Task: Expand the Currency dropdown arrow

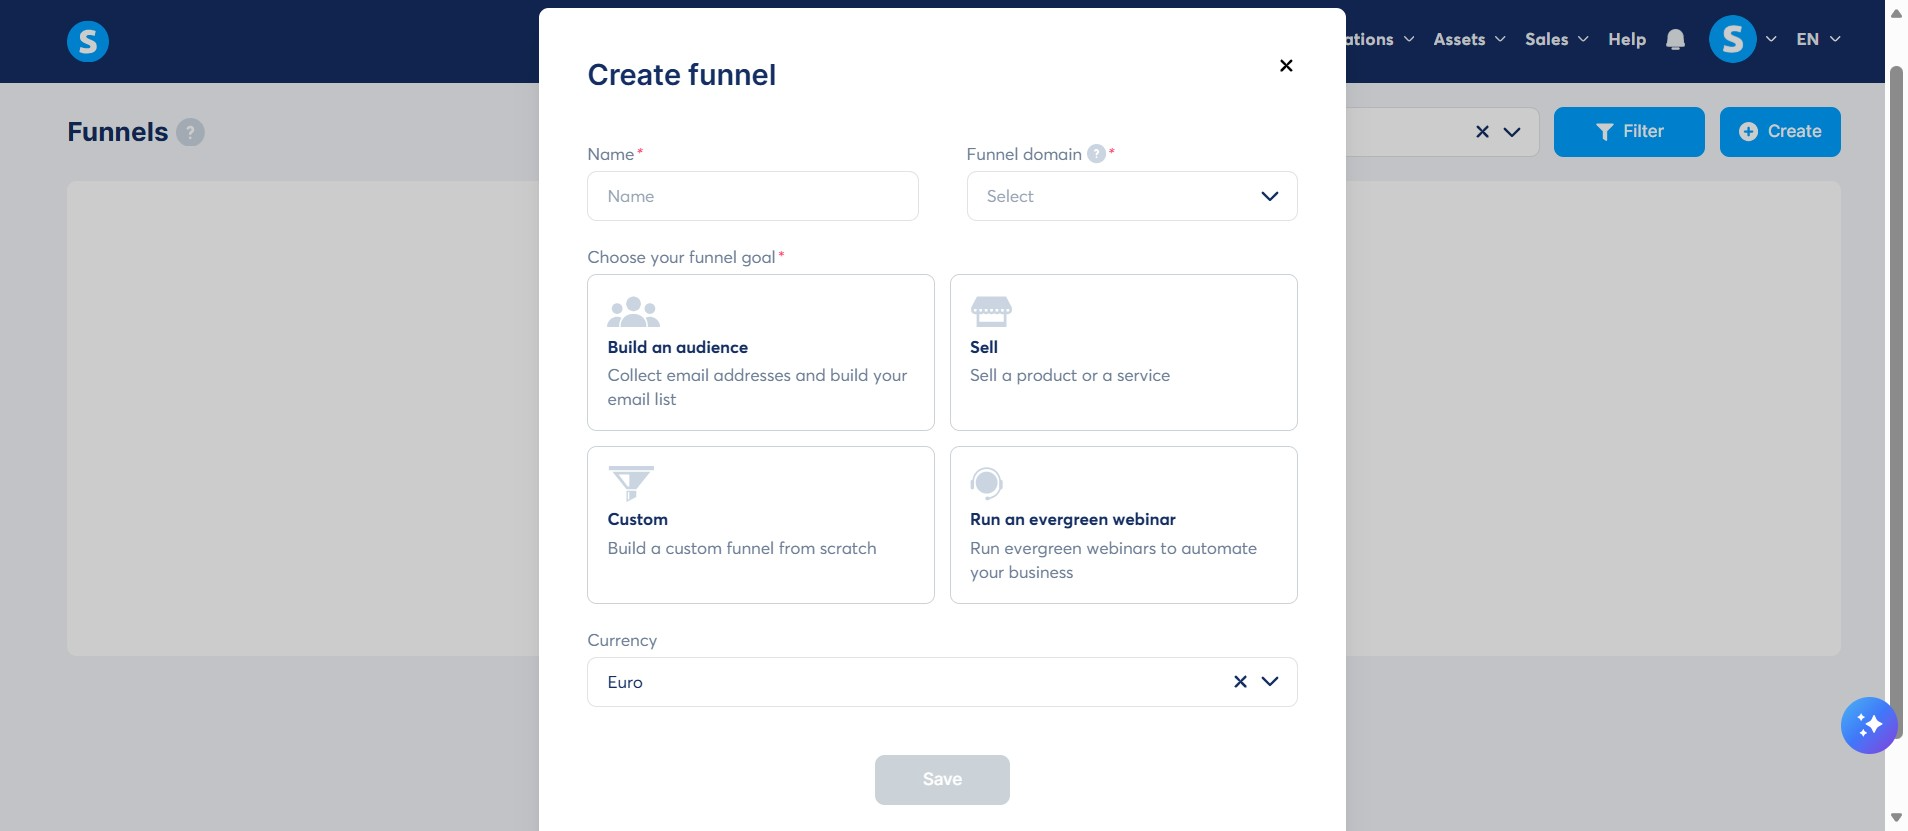Action: coord(1270,682)
